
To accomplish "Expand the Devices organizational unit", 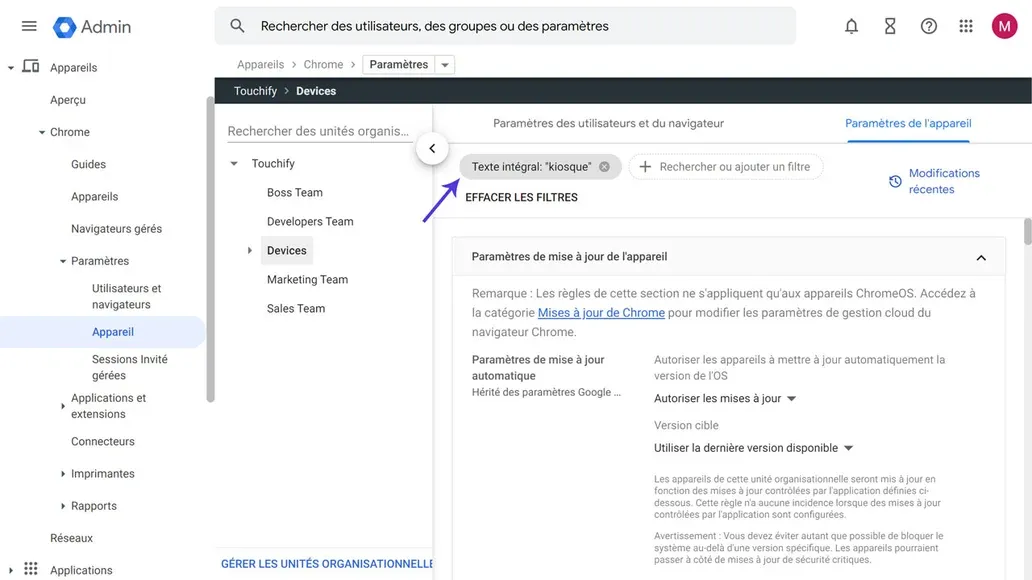I will click(x=249, y=250).
